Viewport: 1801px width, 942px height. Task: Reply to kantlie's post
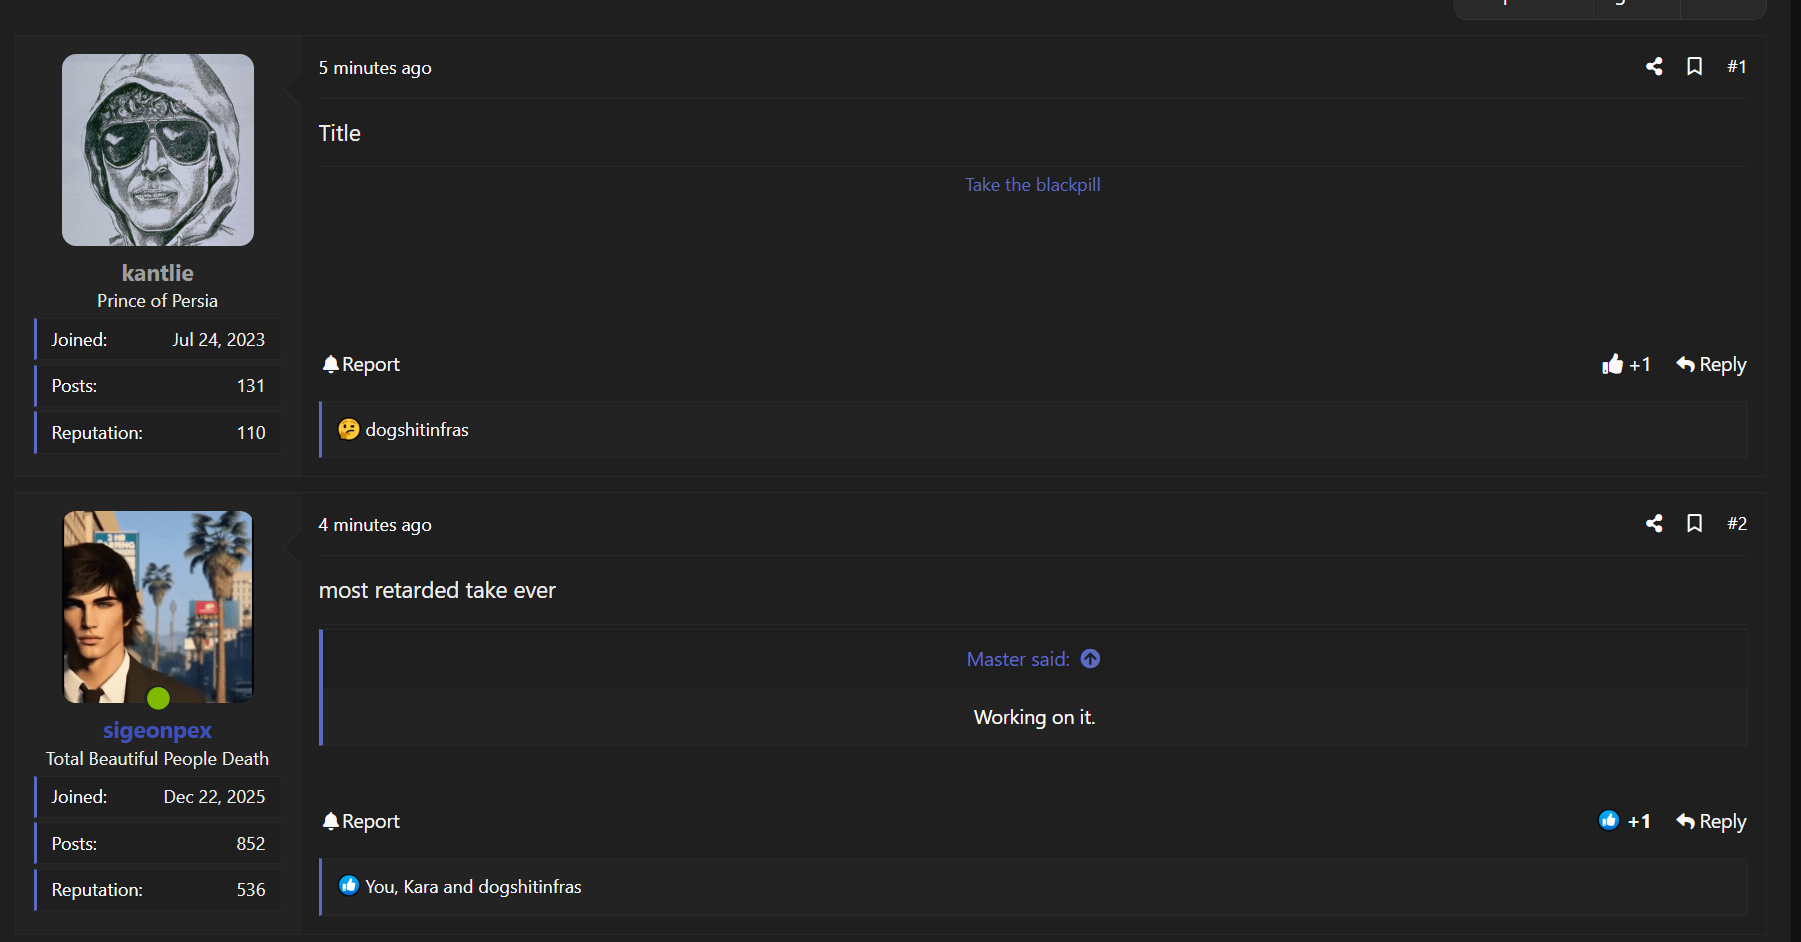(1711, 364)
